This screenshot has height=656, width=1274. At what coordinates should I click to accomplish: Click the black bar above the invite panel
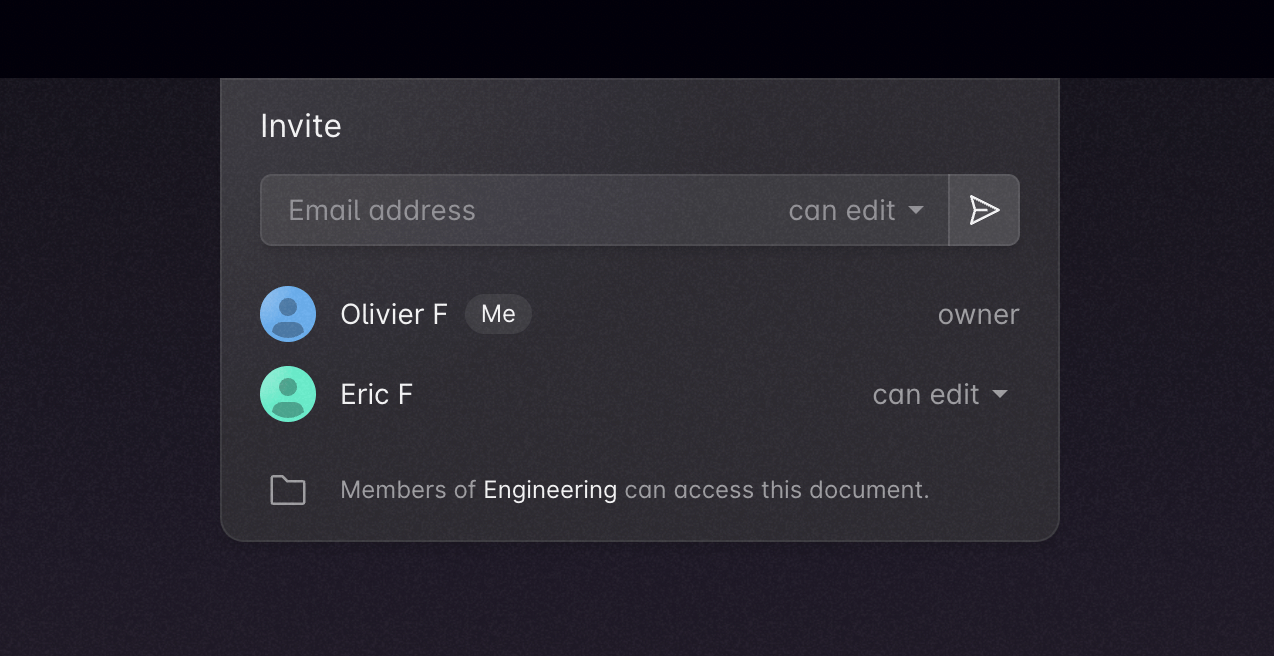(x=637, y=38)
